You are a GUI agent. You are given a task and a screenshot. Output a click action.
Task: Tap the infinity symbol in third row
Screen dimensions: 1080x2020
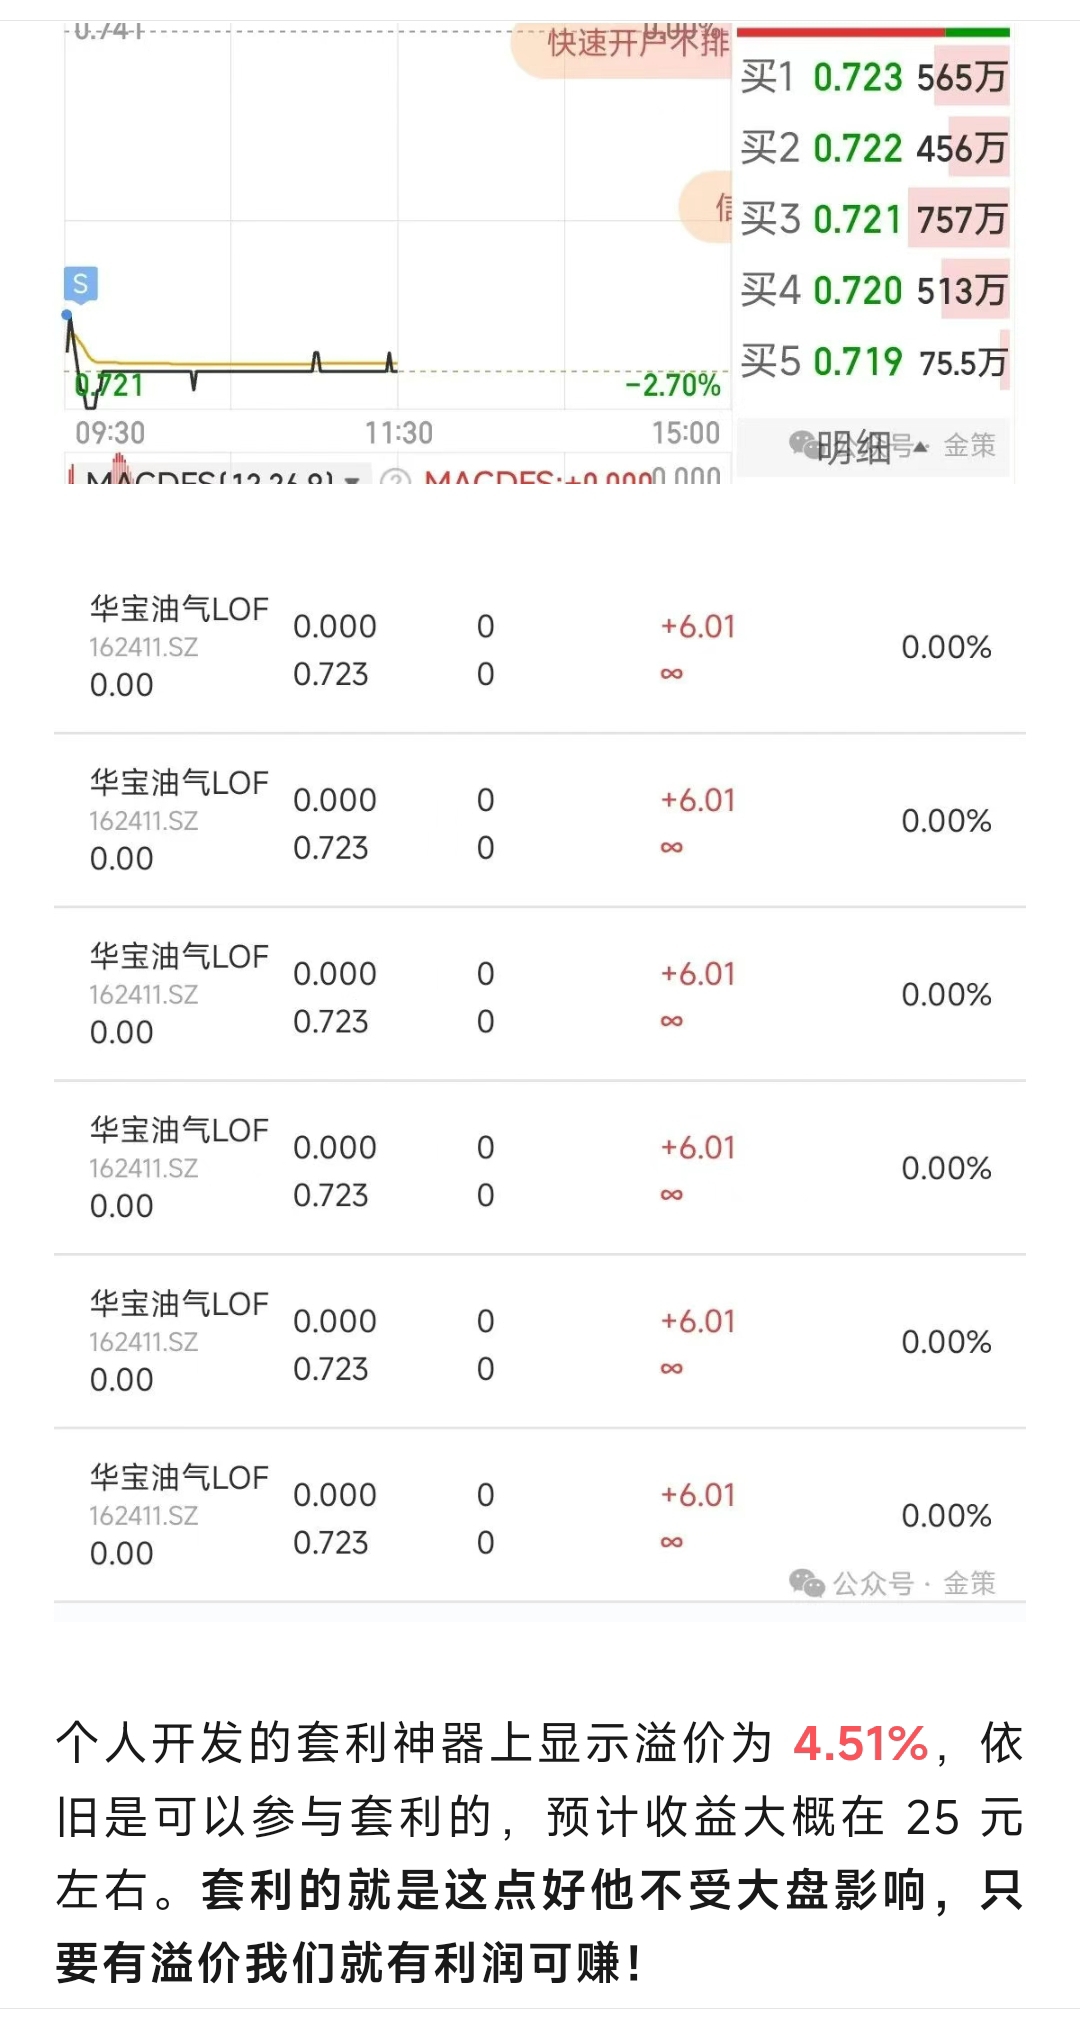(672, 1021)
